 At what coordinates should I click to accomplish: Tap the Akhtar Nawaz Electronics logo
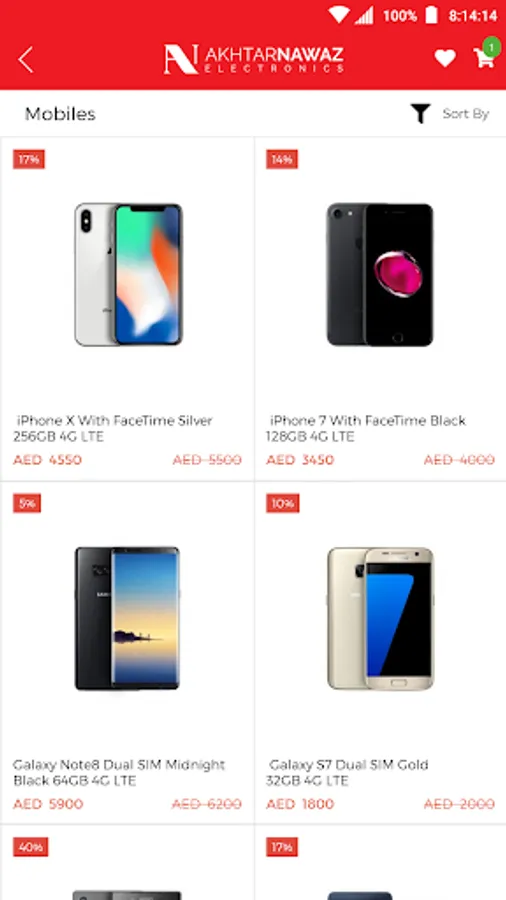coord(254,59)
